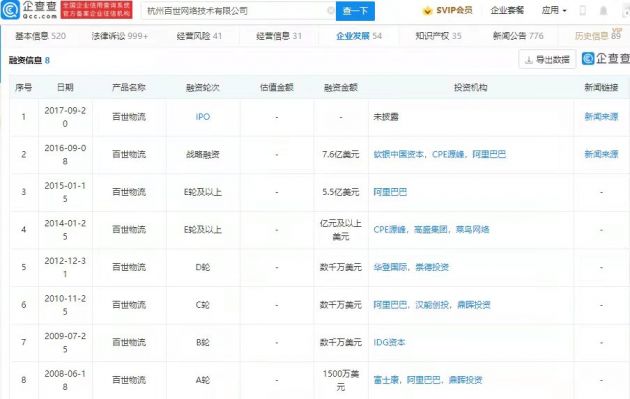The height and width of the screenshot is (399, 630).
Task: Open 新闻来源 link for the IPO row
Action: [x=601, y=117]
